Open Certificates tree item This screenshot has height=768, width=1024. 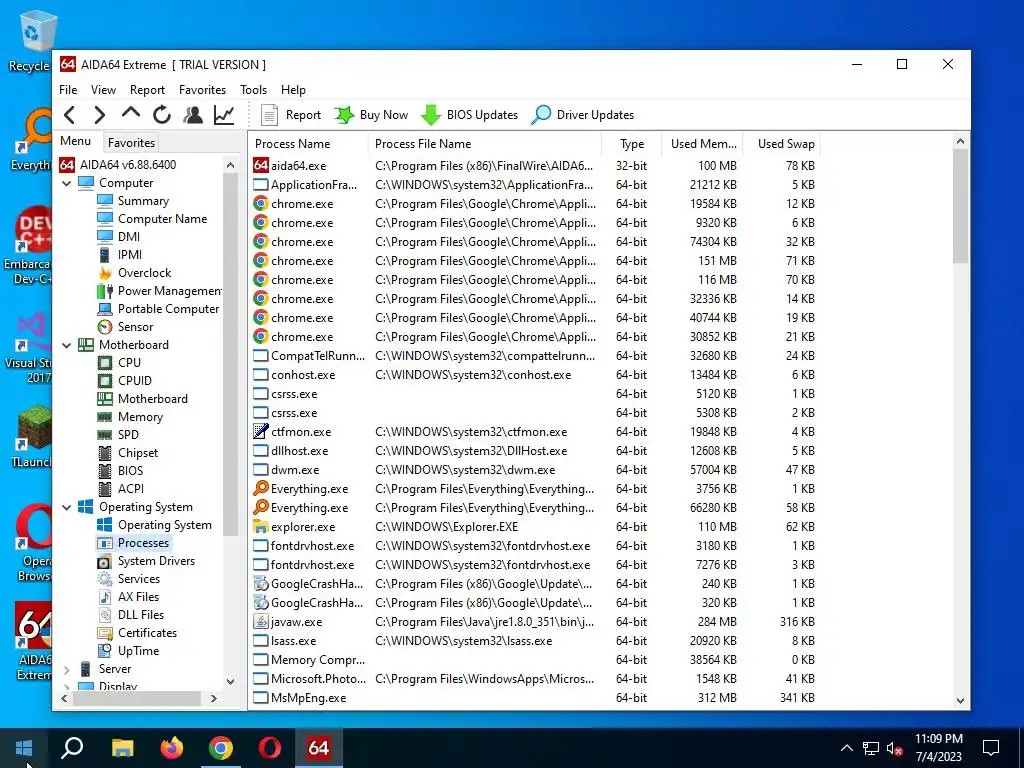click(137, 633)
